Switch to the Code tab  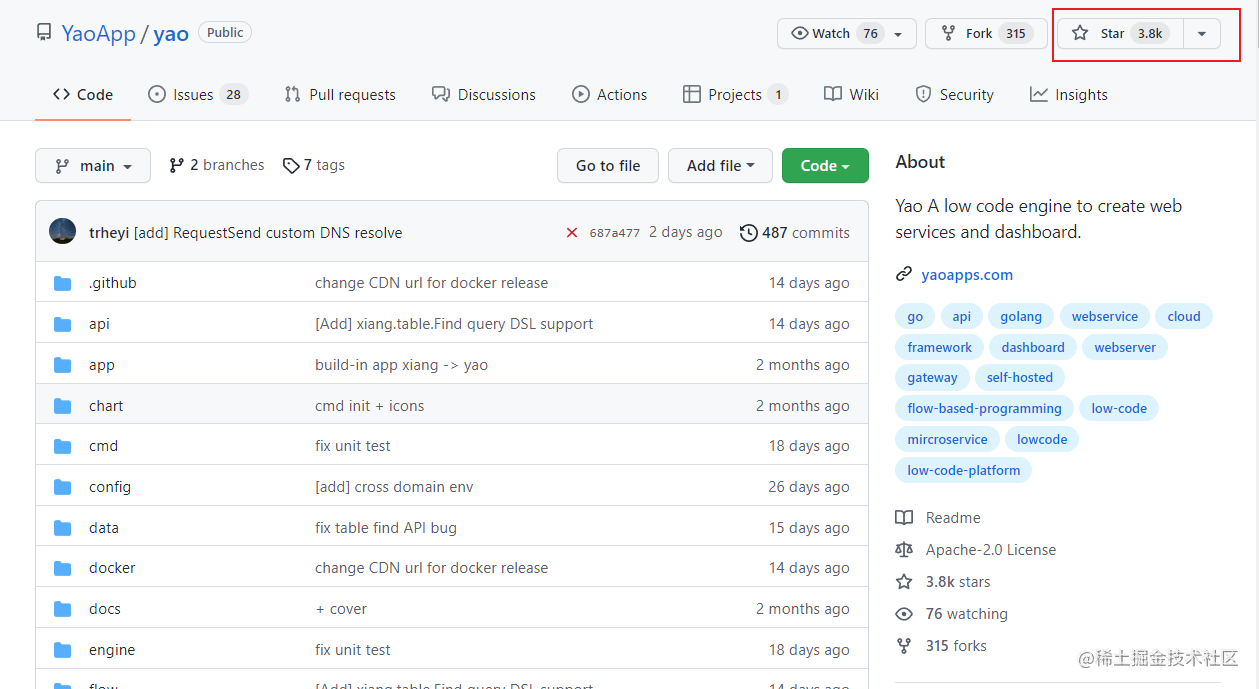point(83,94)
